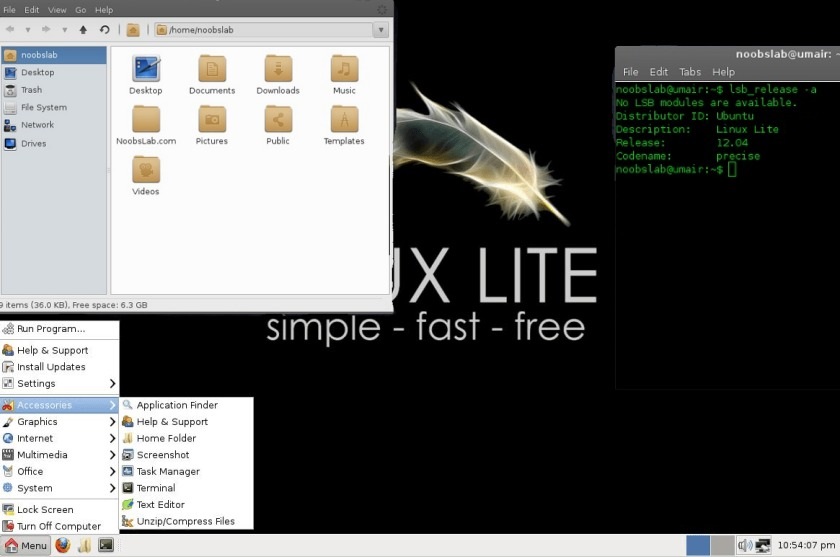Image resolution: width=840 pixels, height=557 pixels.
Task: Select Desktop in the sidebar
Action: (x=54, y=72)
